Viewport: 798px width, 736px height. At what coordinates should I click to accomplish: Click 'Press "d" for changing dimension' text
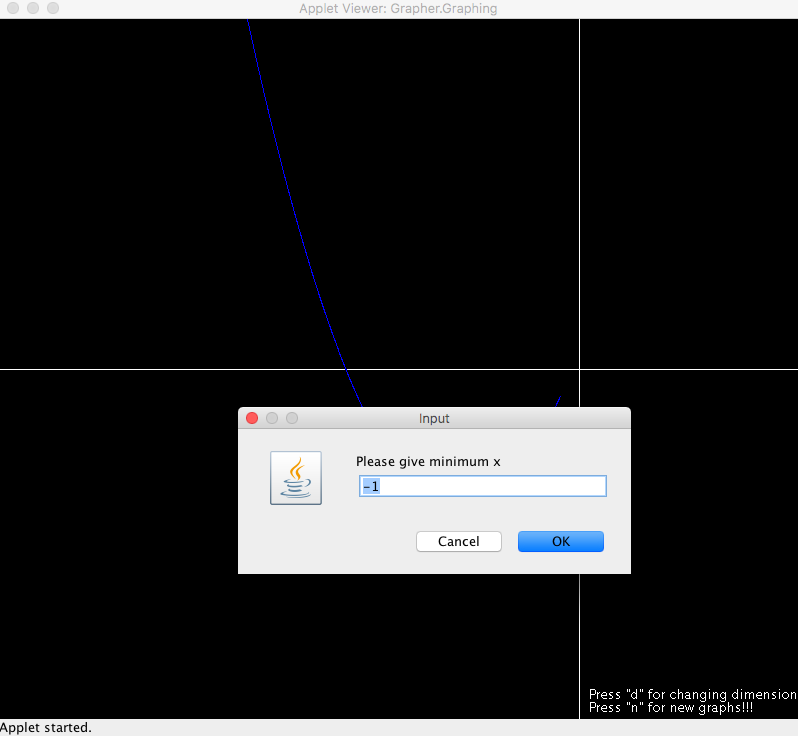click(693, 694)
